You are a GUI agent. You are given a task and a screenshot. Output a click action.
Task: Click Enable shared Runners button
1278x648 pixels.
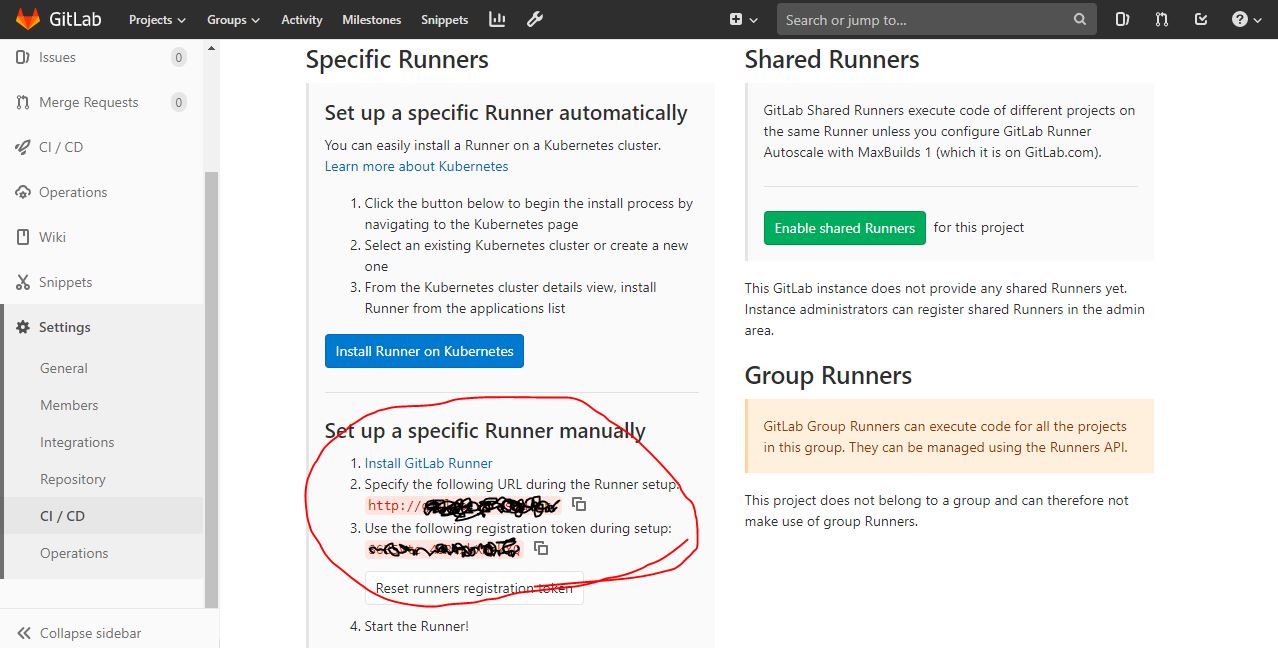coord(845,228)
